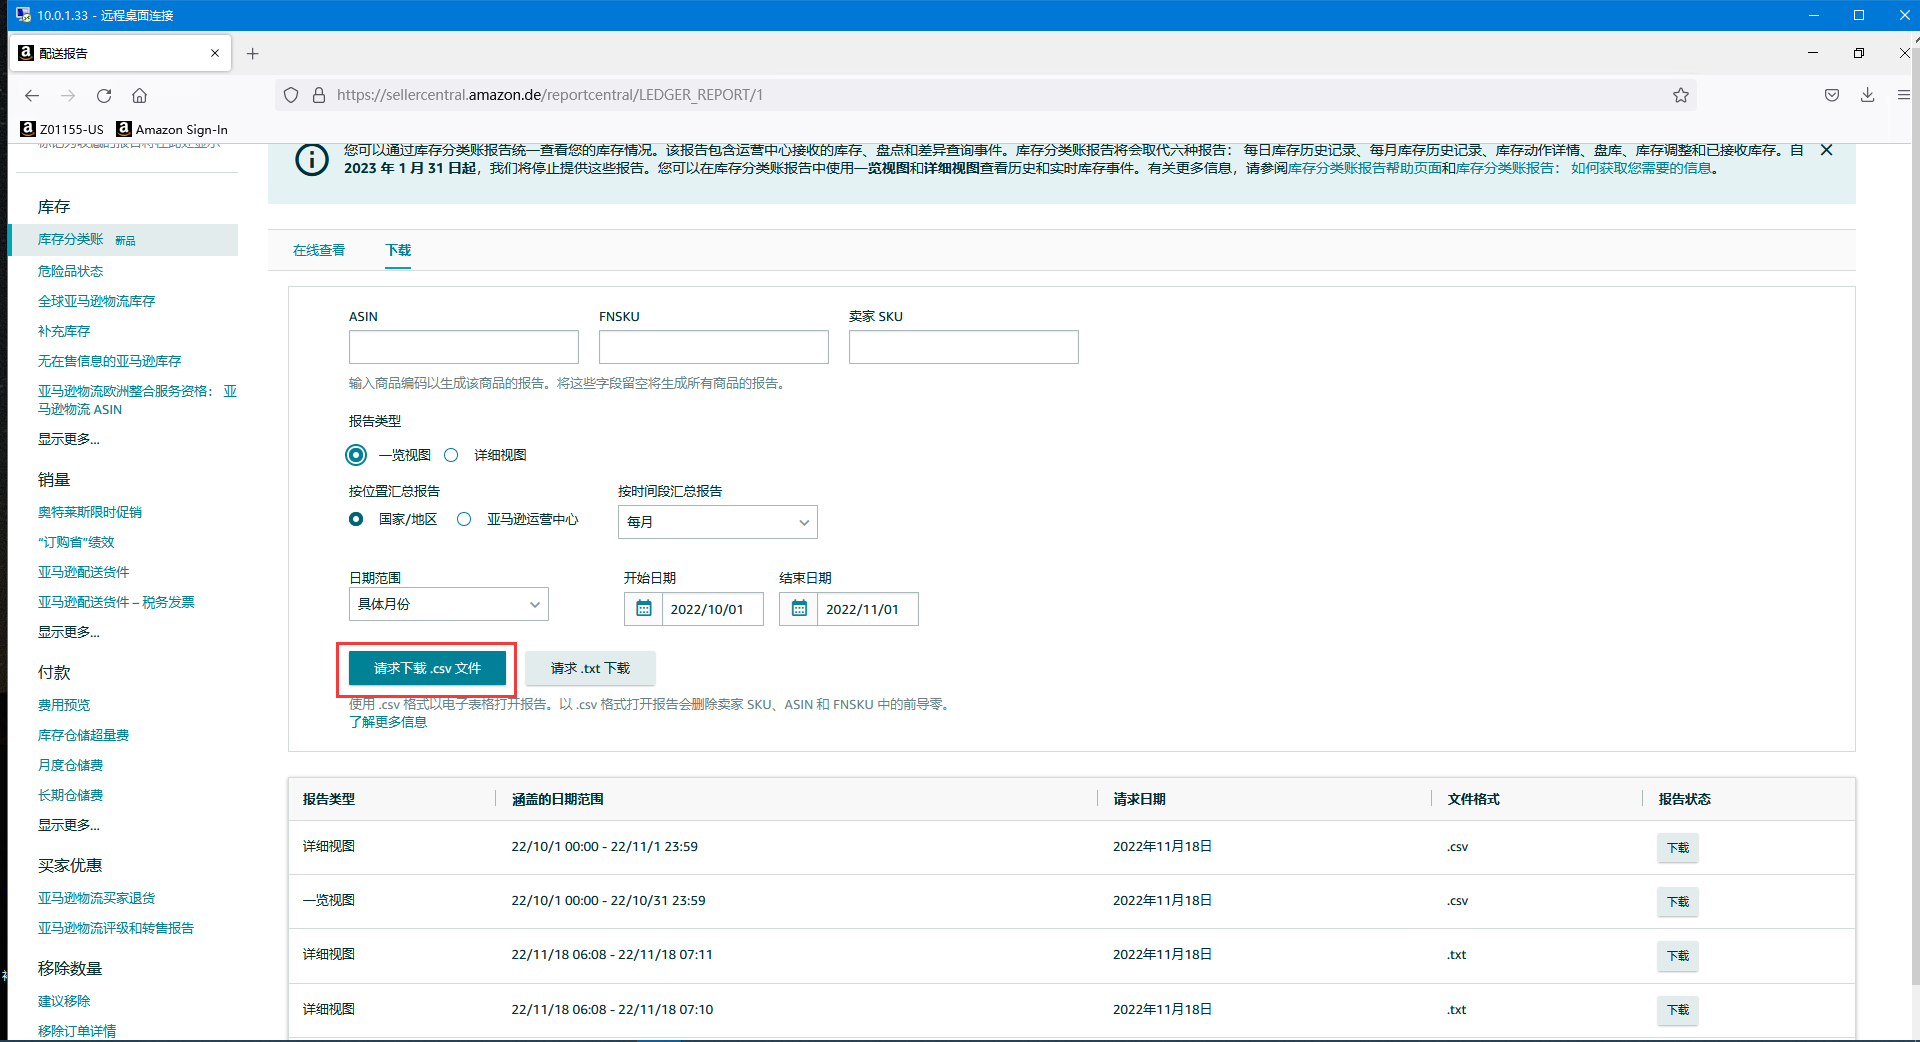Expand 显示更多 under 付款 section
The width and height of the screenshot is (1920, 1042).
(x=69, y=825)
